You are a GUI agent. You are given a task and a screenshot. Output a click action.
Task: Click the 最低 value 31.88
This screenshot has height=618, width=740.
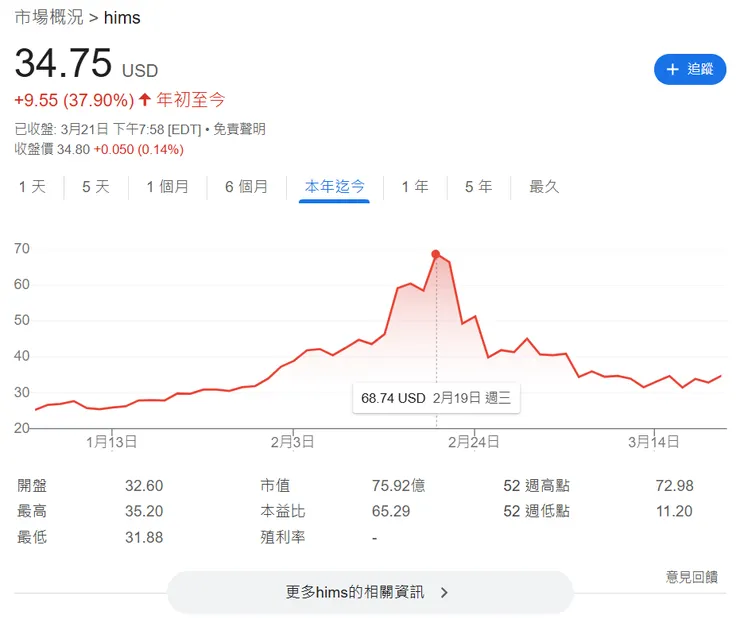point(144,537)
